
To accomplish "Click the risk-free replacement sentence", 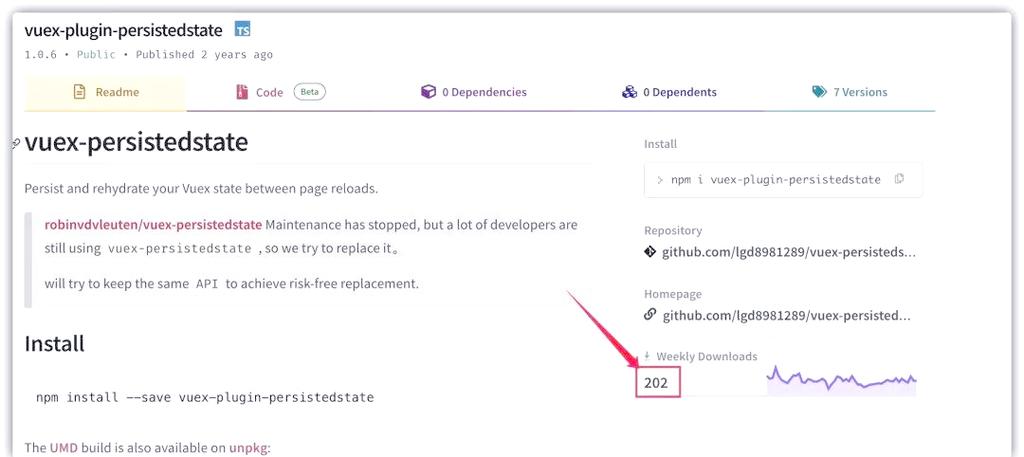I will pyautogui.click(x=231, y=284).
